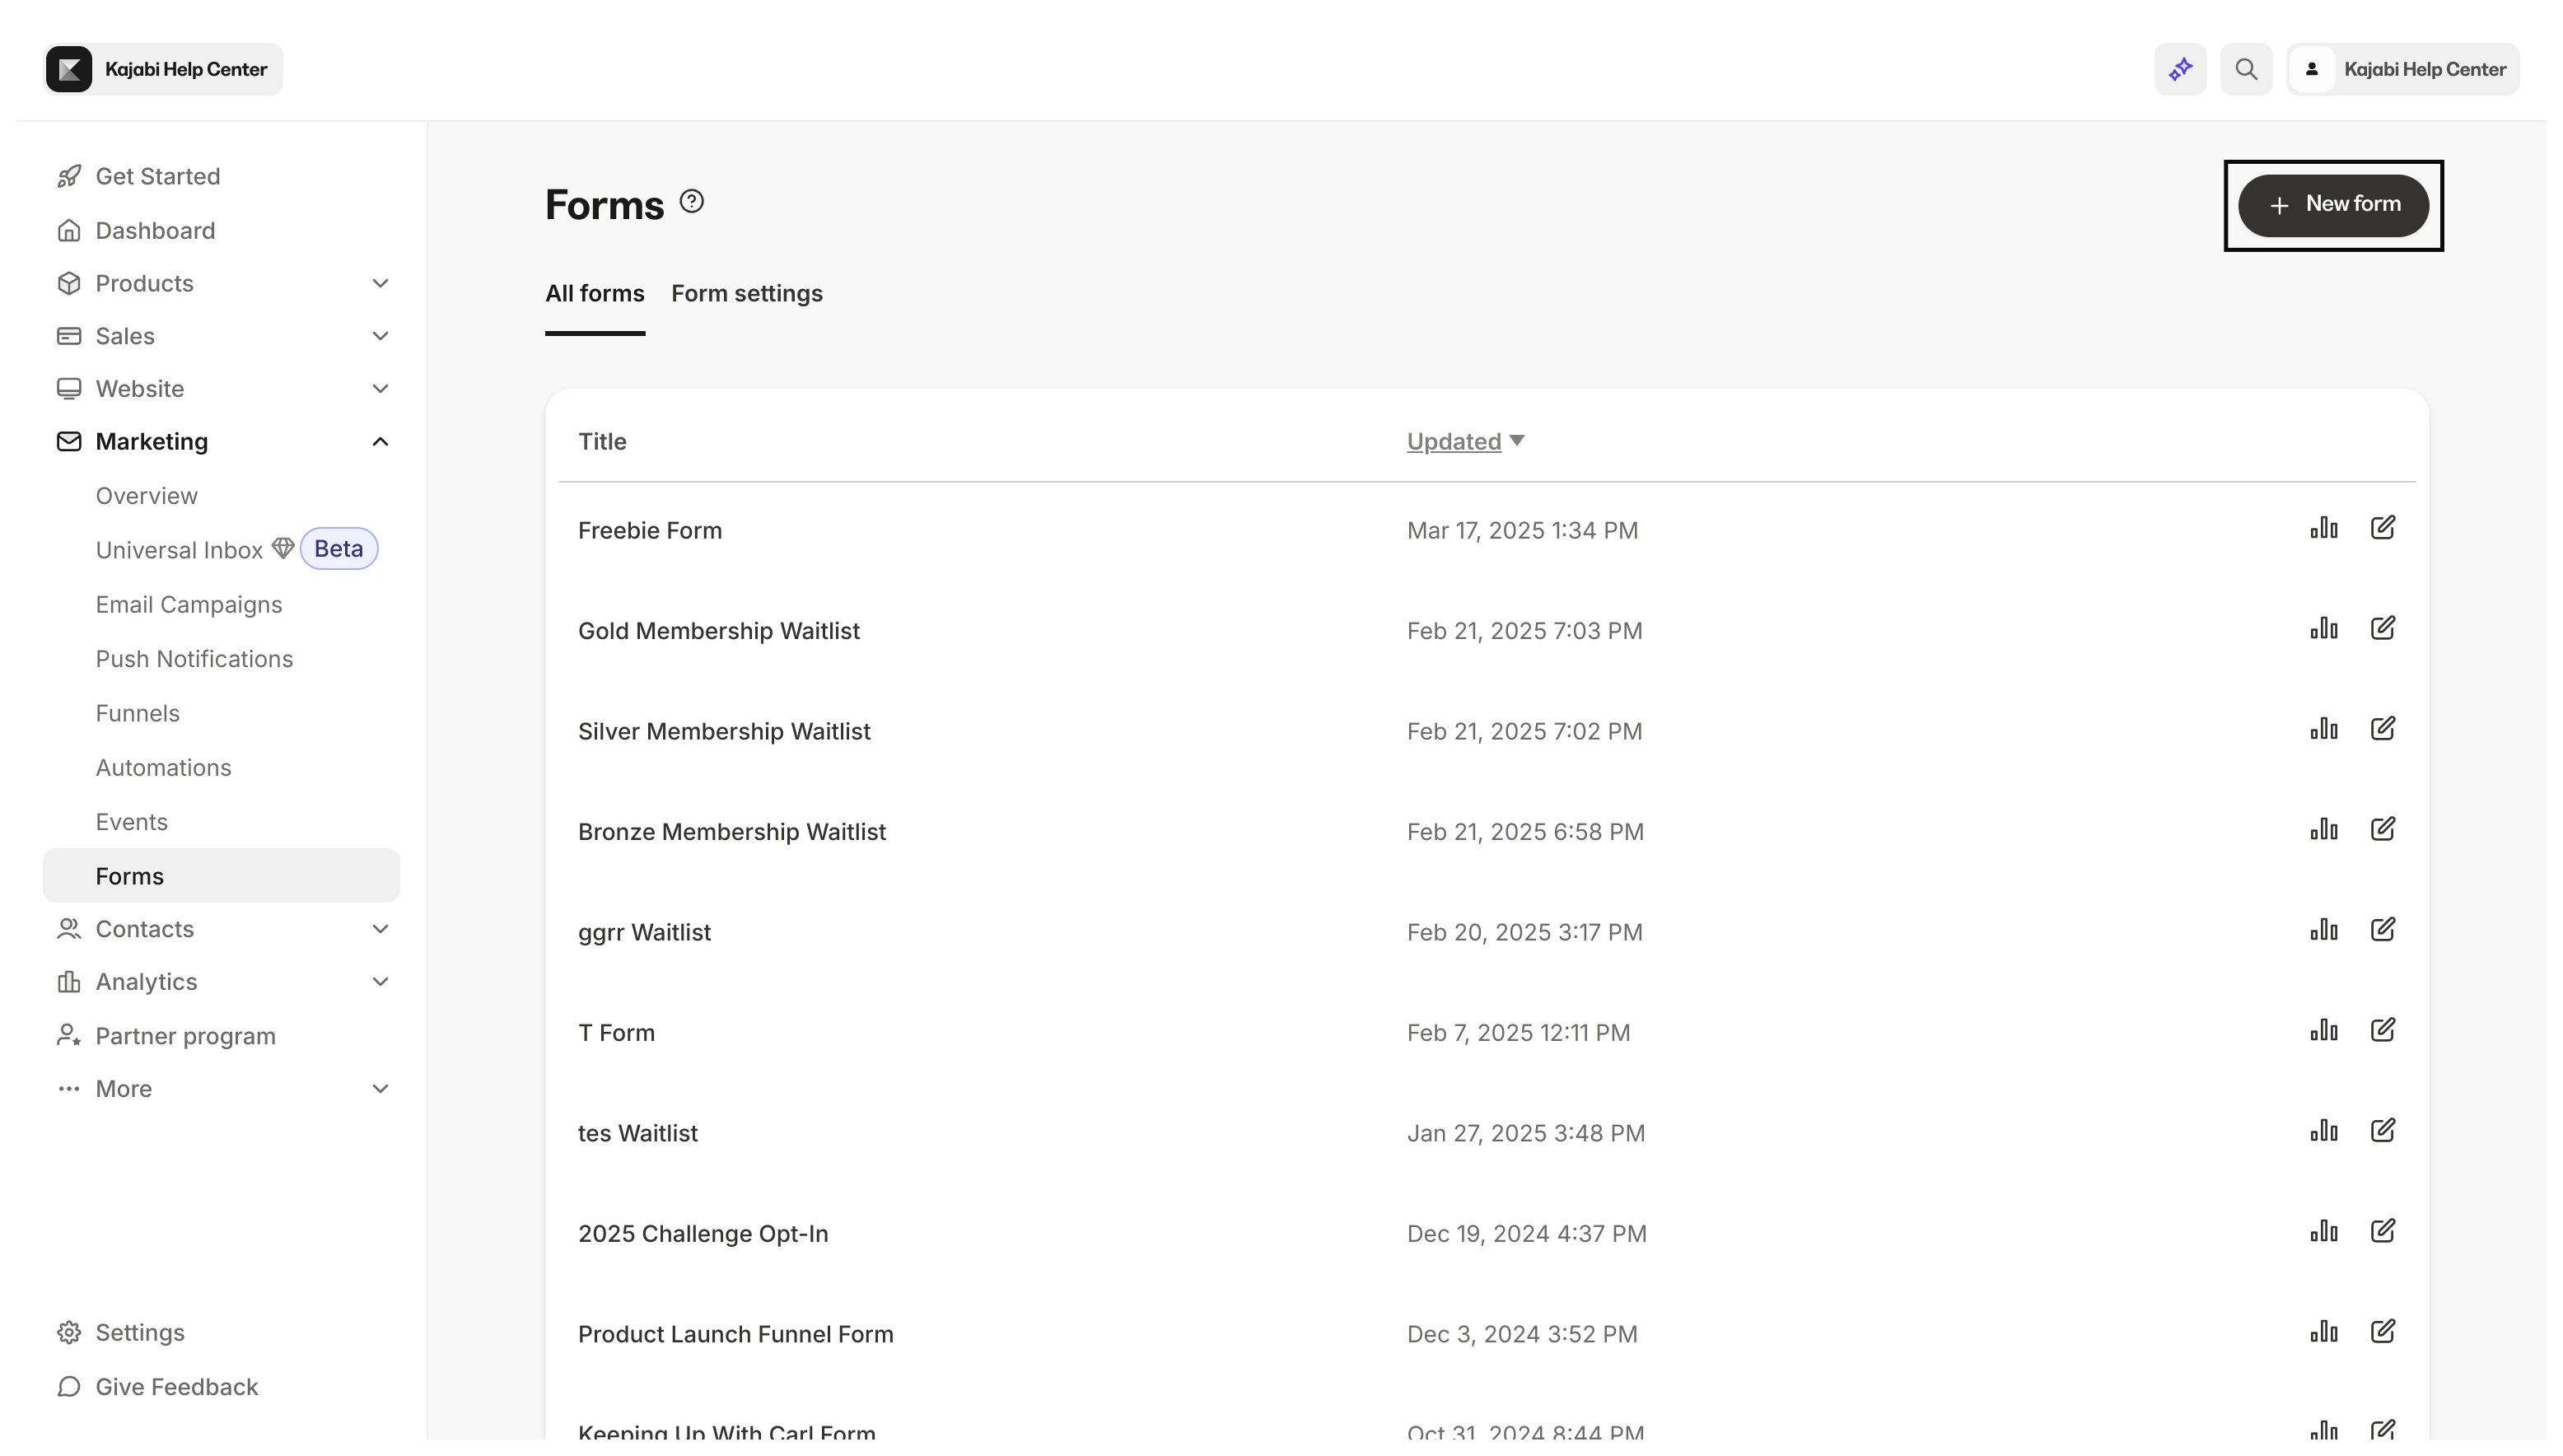Edit the T Form entry

pos(2382,1030)
